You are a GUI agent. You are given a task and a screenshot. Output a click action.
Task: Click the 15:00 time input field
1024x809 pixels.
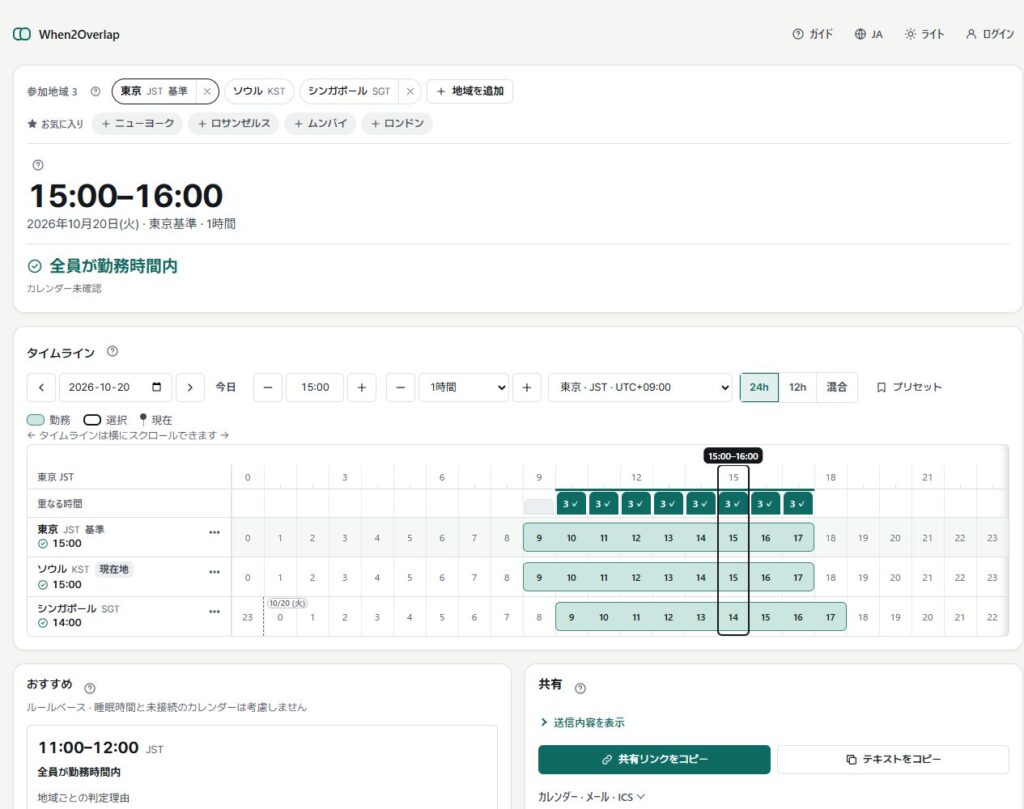[x=315, y=387]
